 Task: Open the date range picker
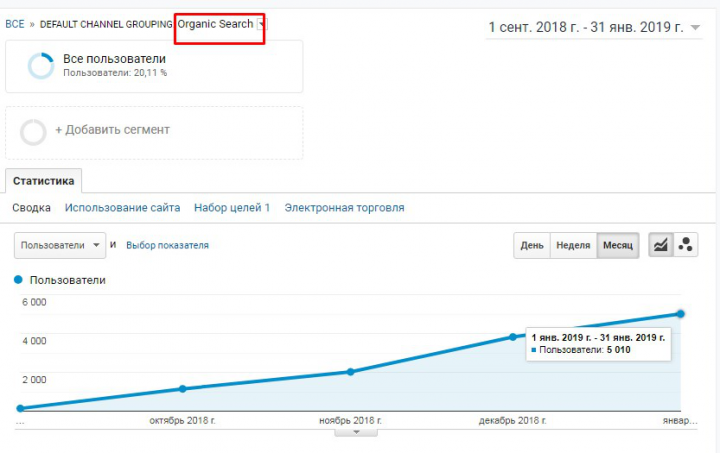point(594,28)
